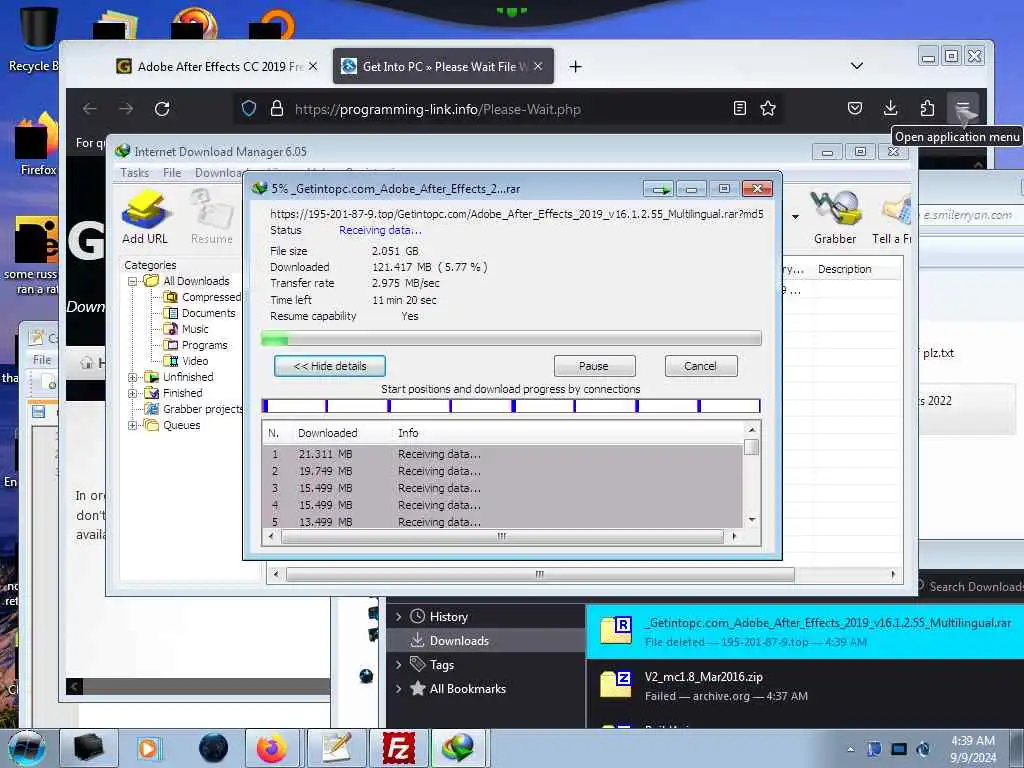Screen dimensions: 1024x768
Task: Expand Tags in the Library sidebar
Action: point(399,665)
